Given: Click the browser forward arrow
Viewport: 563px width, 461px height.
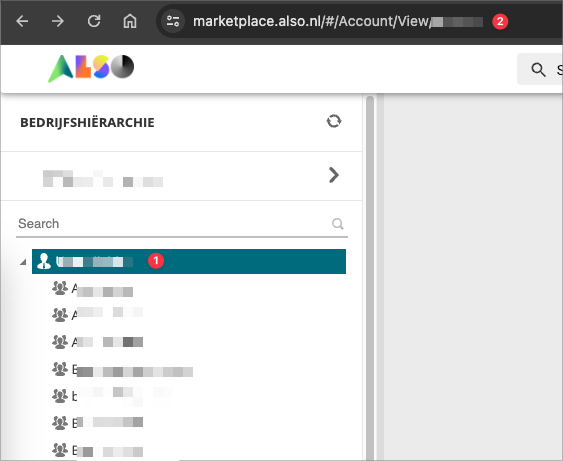Looking at the screenshot, I should tap(58, 21).
